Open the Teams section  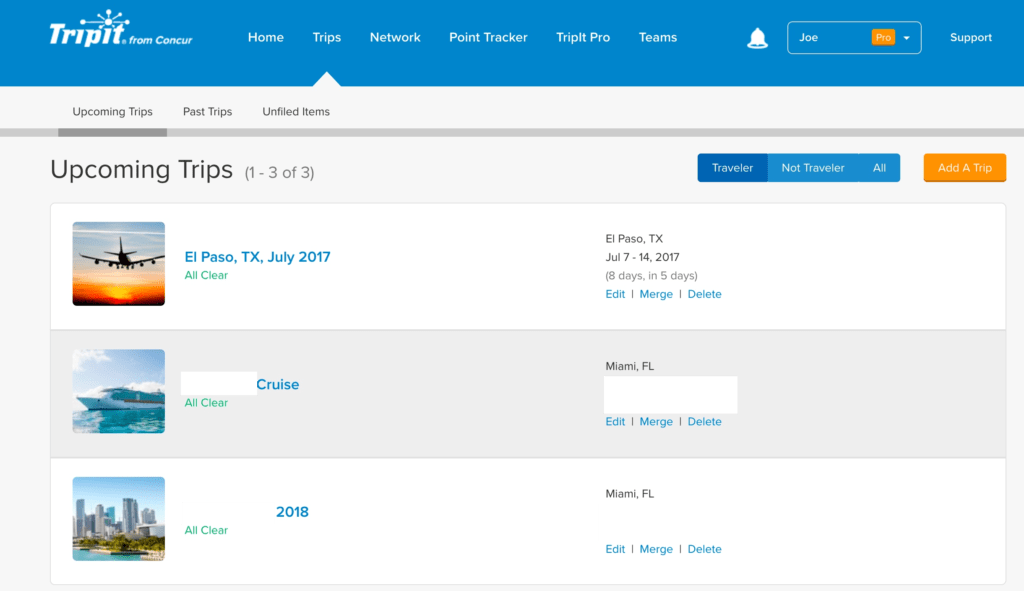tap(658, 37)
